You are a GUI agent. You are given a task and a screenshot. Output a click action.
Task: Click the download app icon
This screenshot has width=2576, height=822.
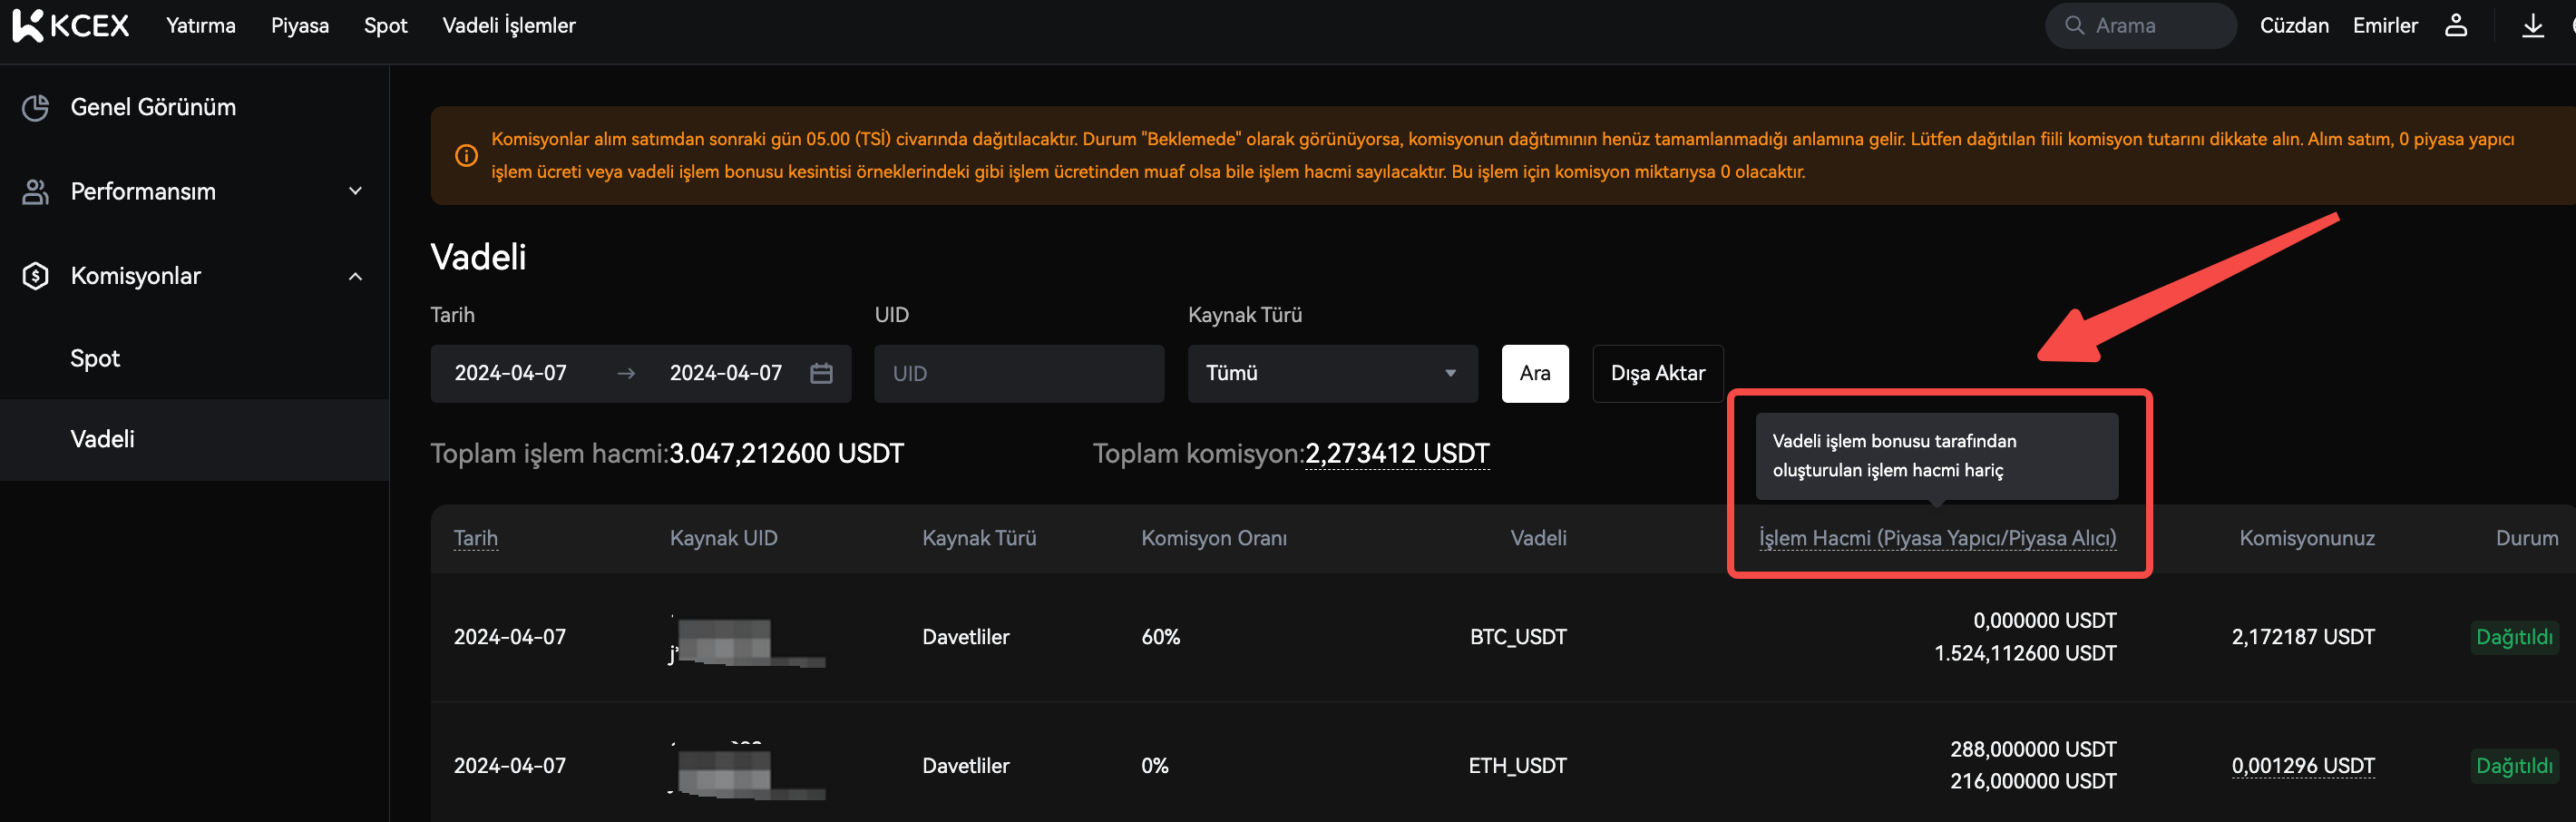coord(2532,26)
